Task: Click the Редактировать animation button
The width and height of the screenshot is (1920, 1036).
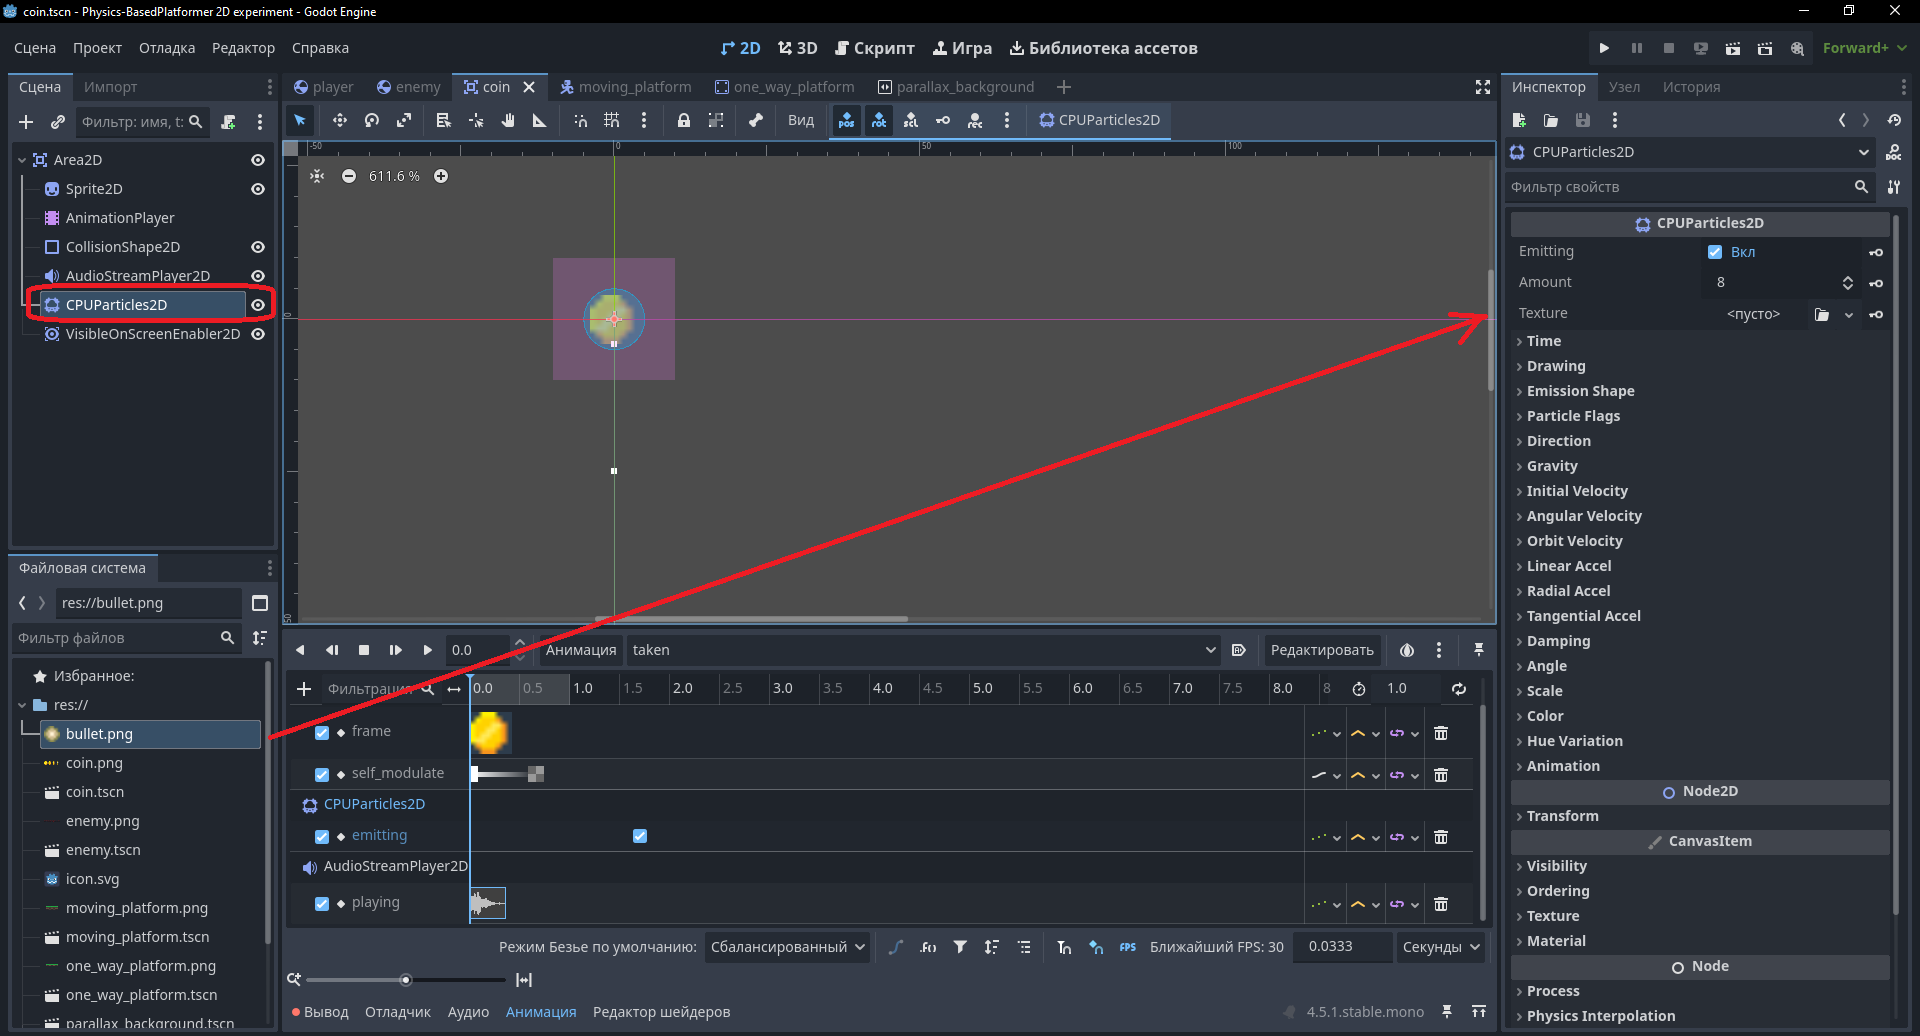Action: pyautogui.click(x=1322, y=650)
